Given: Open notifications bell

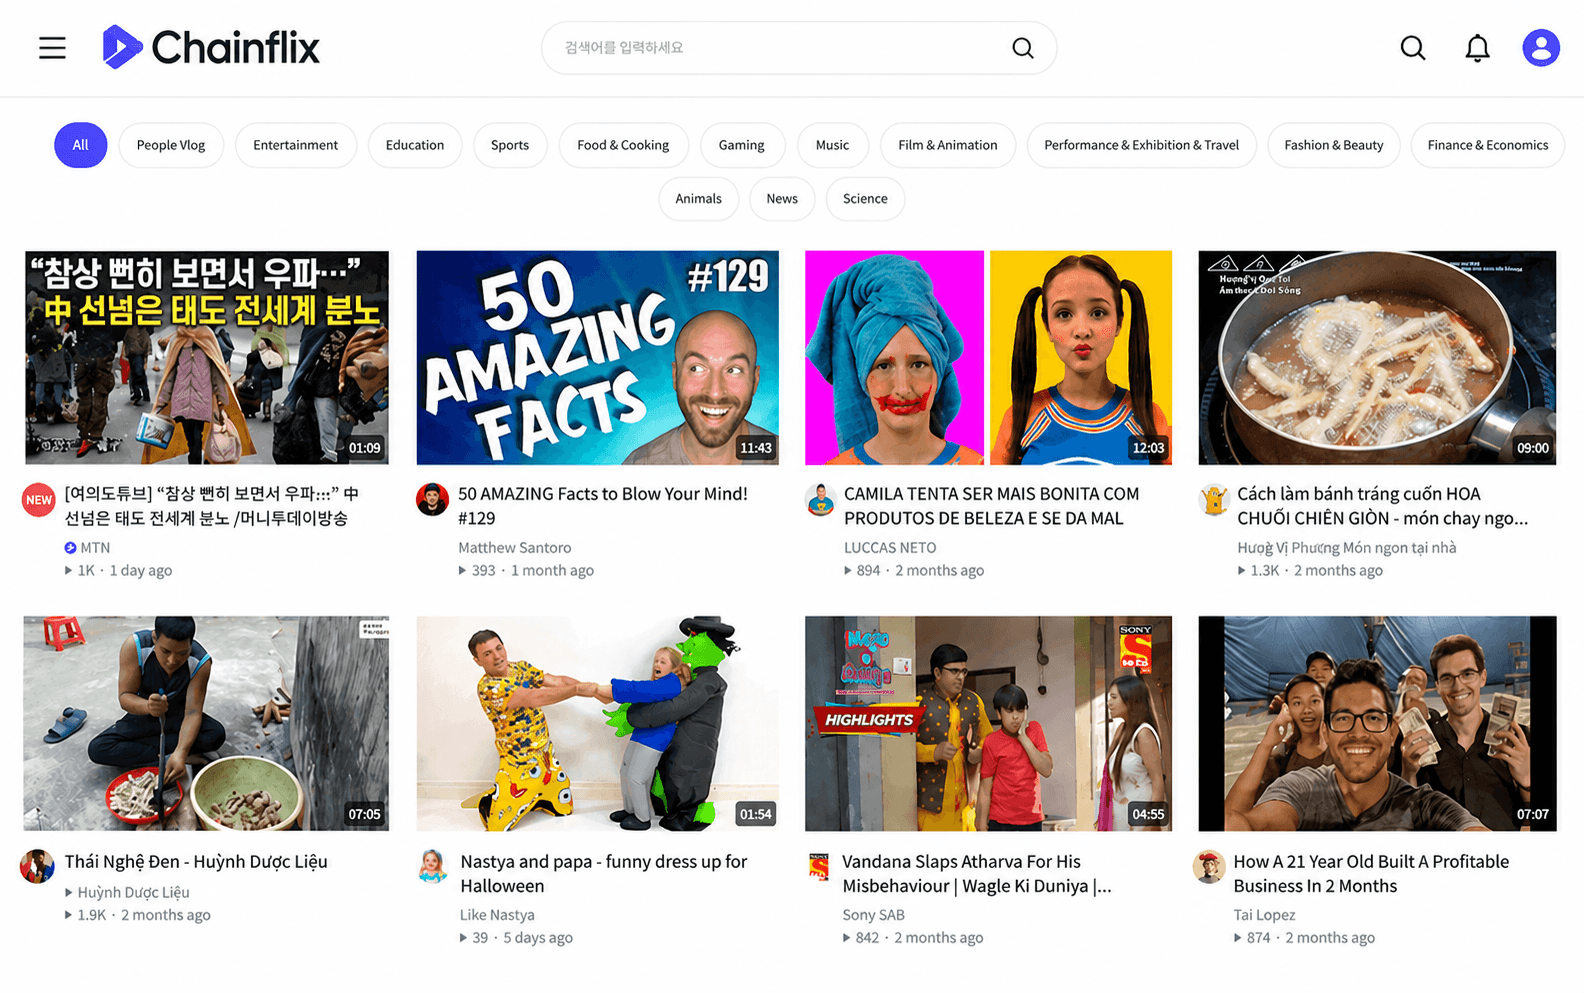Looking at the screenshot, I should pyautogui.click(x=1477, y=48).
